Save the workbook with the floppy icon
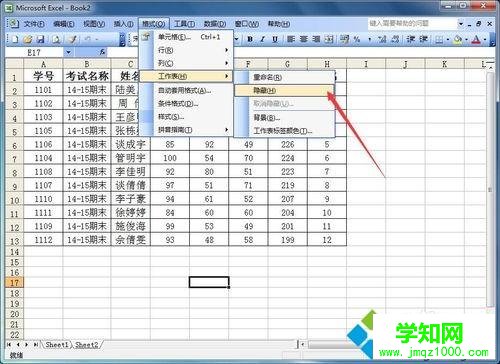 (41, 40)
